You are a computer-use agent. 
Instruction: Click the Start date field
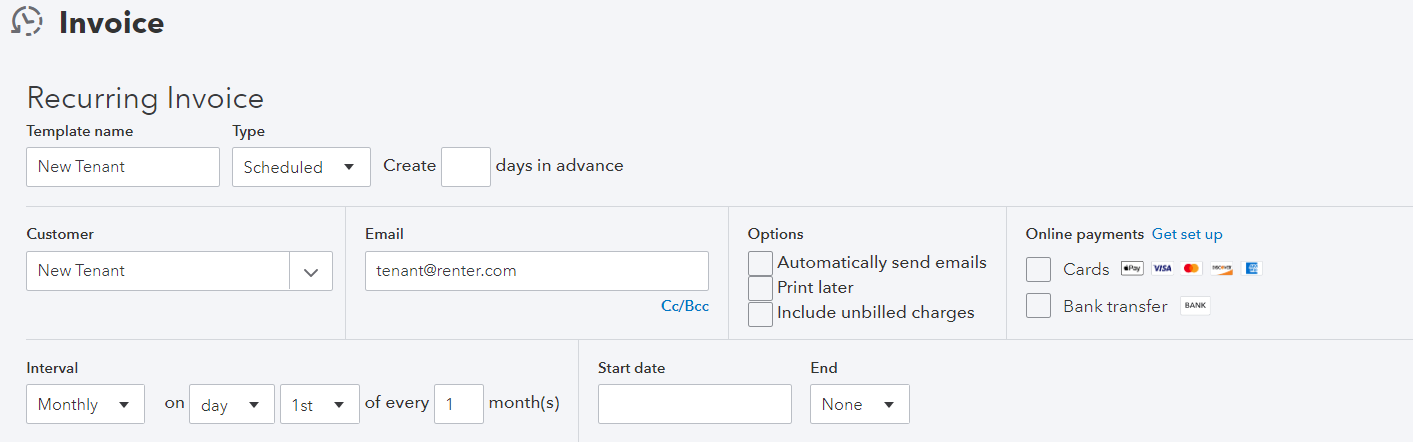692,404
